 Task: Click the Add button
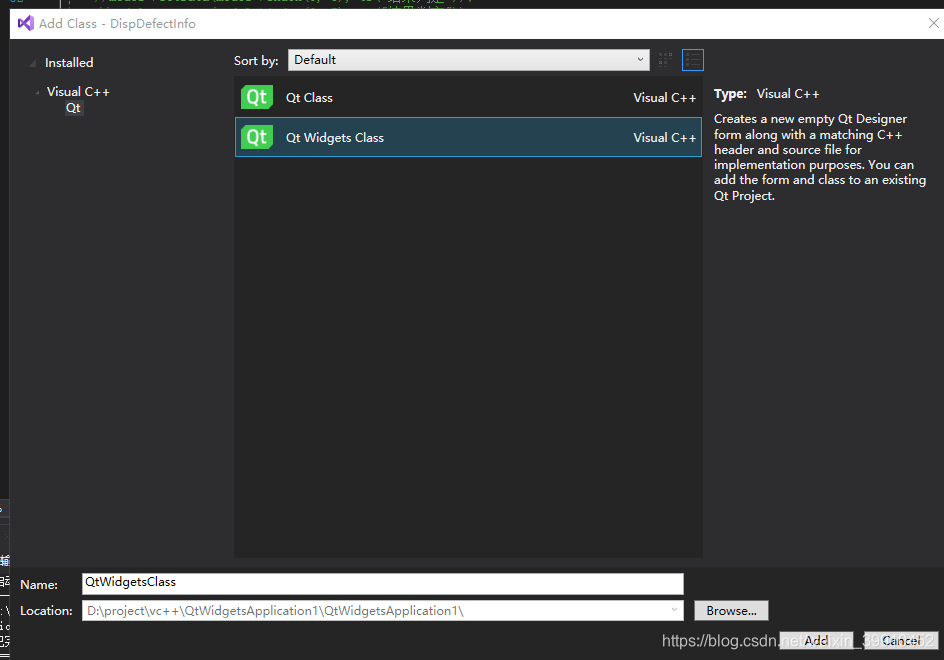[x=816, y=640]
